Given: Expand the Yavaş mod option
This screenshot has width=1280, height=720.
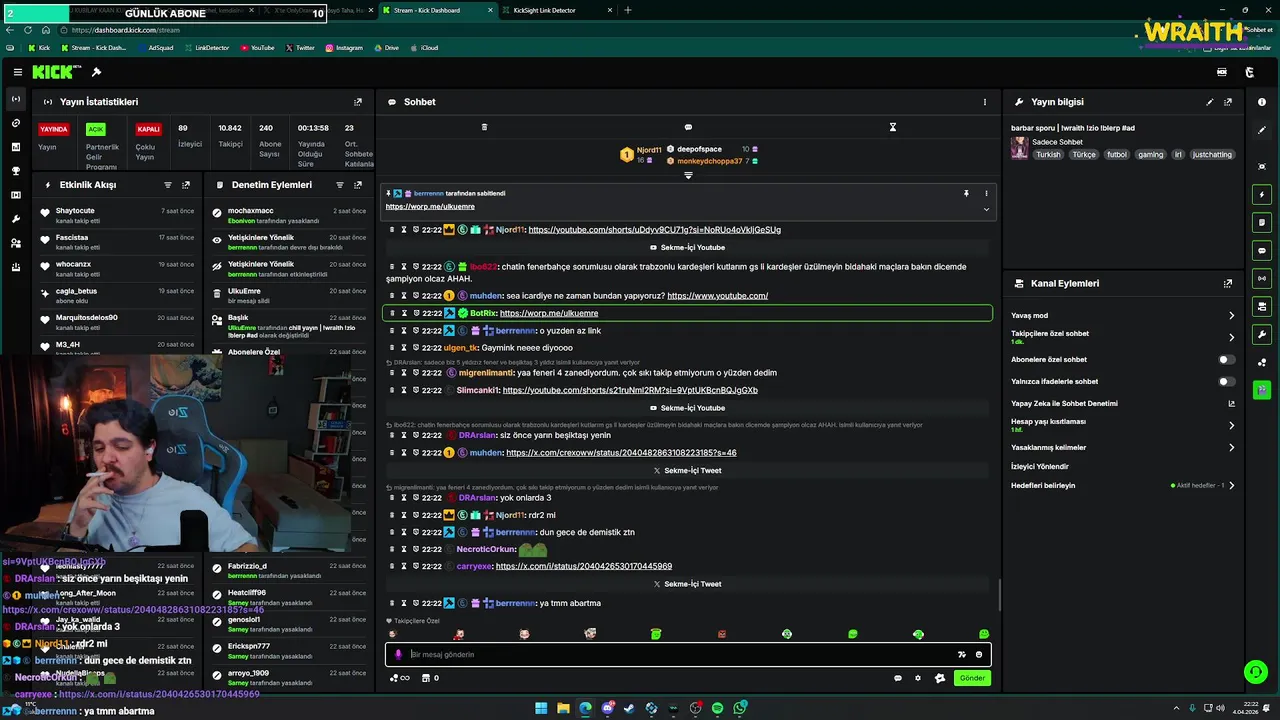Looking at the screenshot, I should tap(1231, 316).
